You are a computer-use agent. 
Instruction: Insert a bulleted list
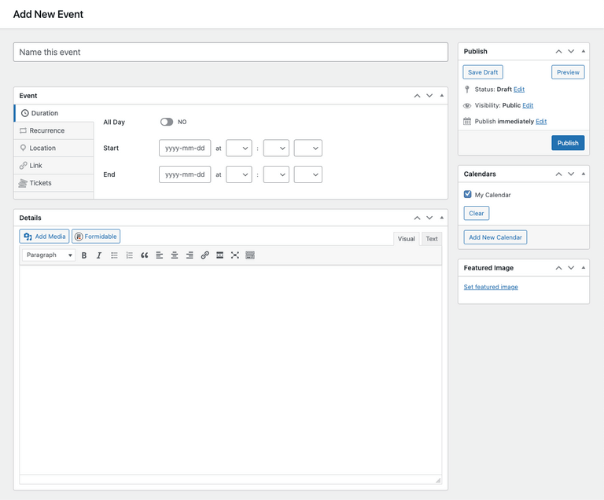114,255
